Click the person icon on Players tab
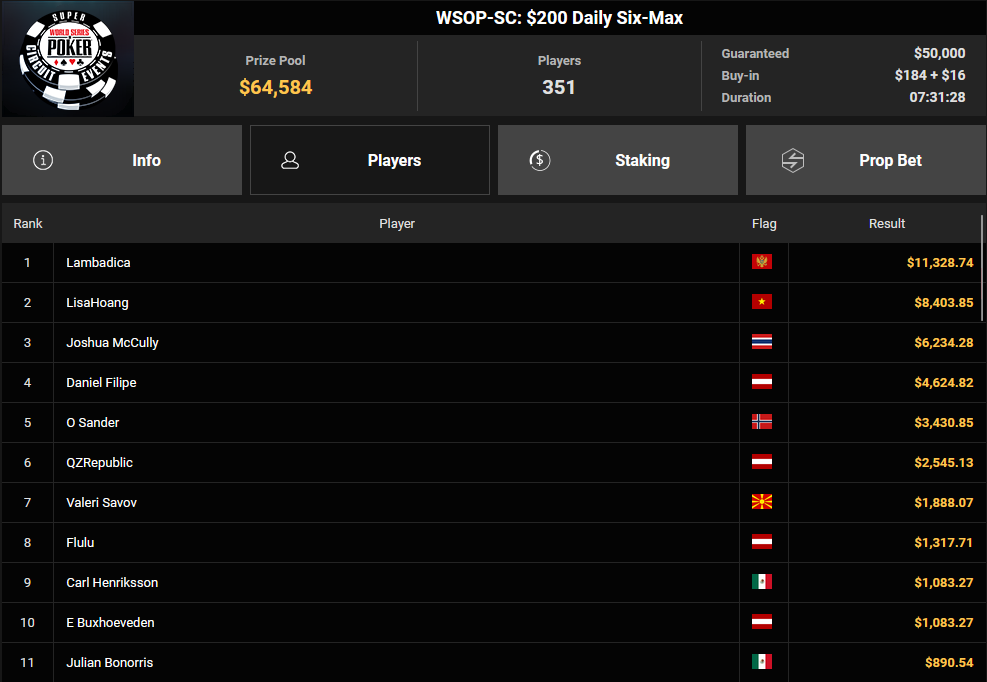 (x=290, y=160)
